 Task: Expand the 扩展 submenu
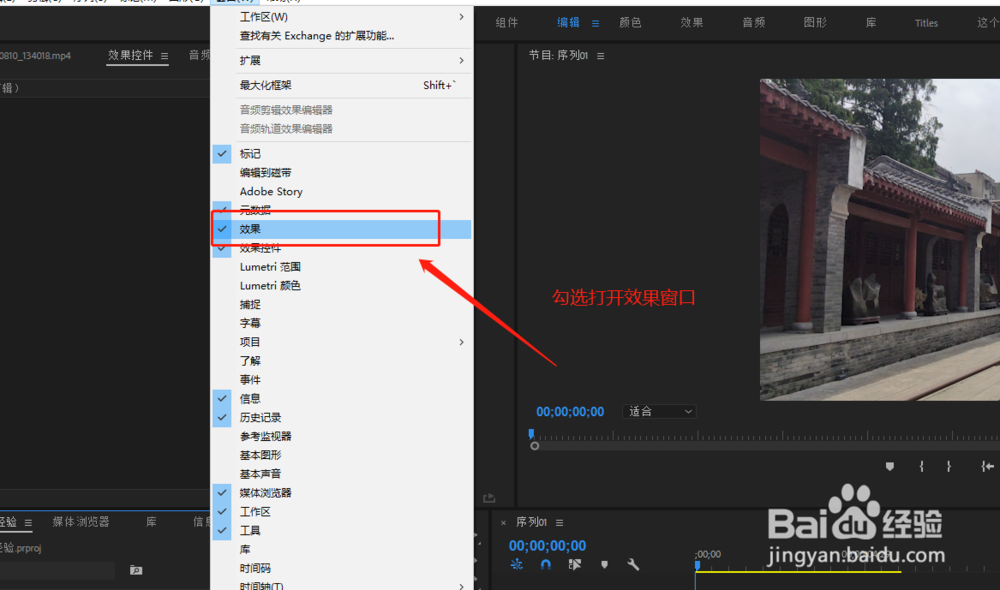pos(341,61)
